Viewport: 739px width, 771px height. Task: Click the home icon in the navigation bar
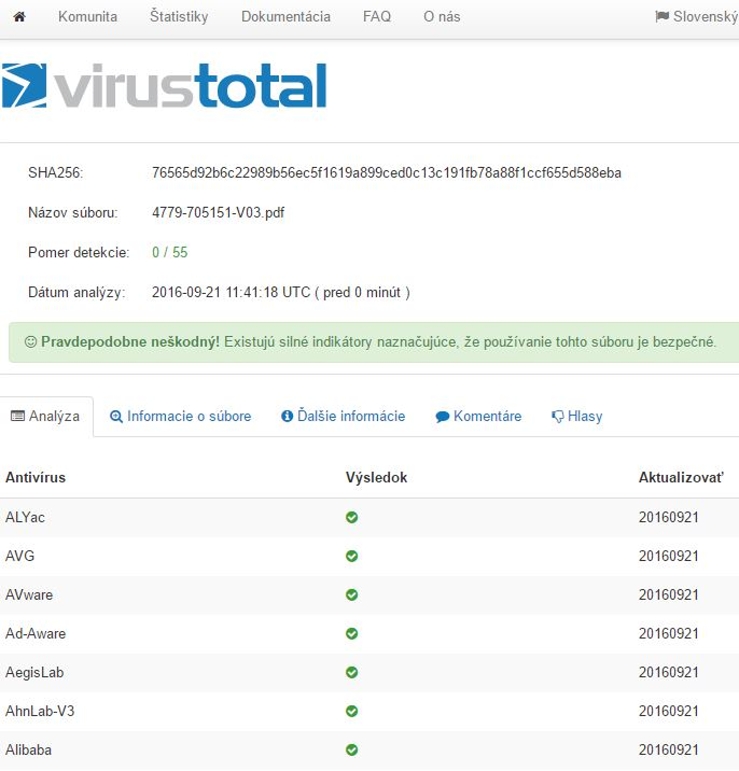(x=19, y=17)
